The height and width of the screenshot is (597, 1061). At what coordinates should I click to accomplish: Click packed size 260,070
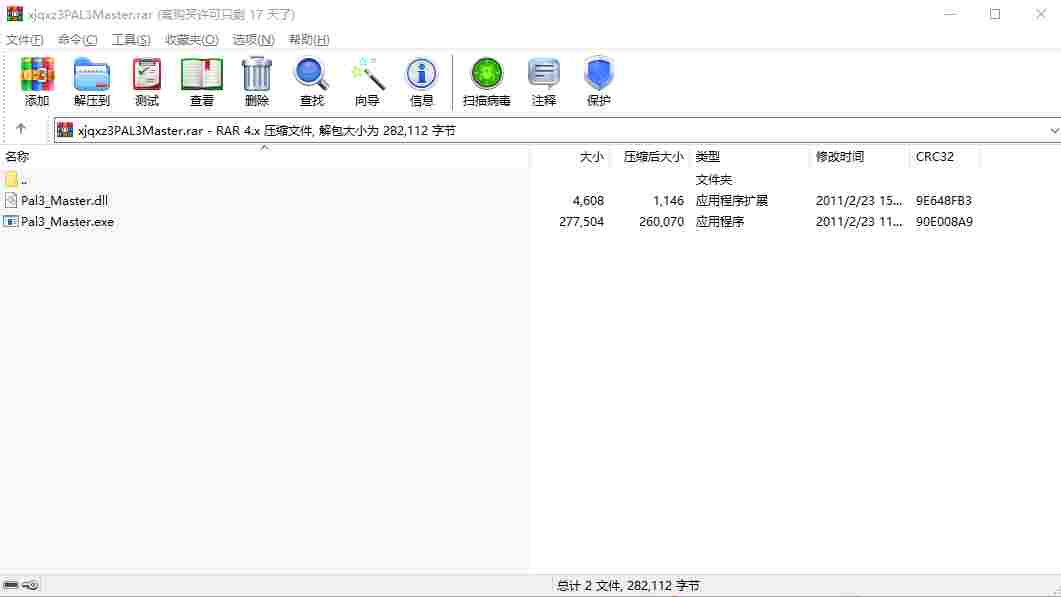[x=661, y=221]
